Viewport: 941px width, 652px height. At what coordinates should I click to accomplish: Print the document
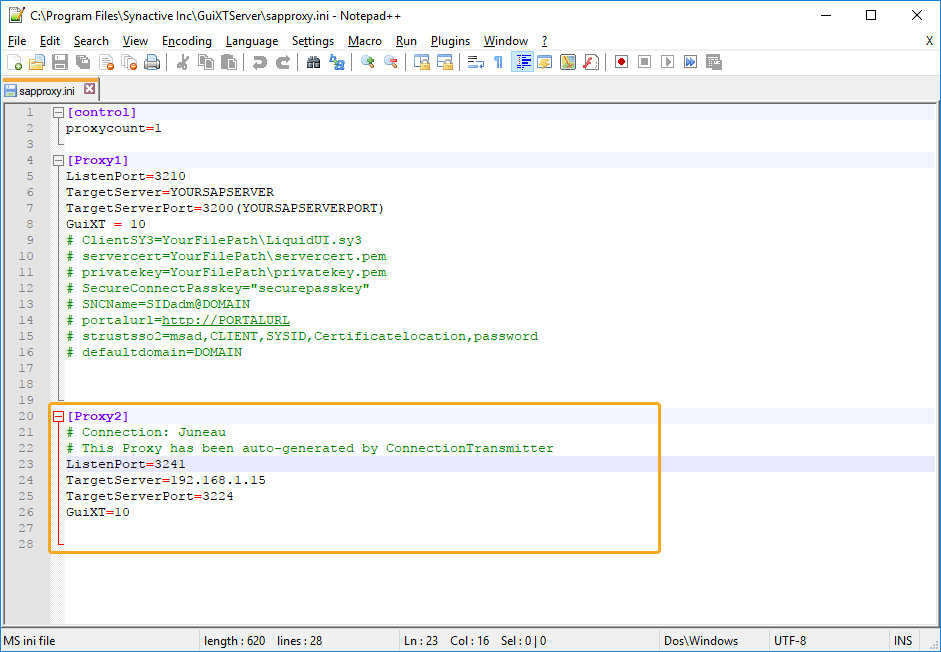click(x=152, y=62)
